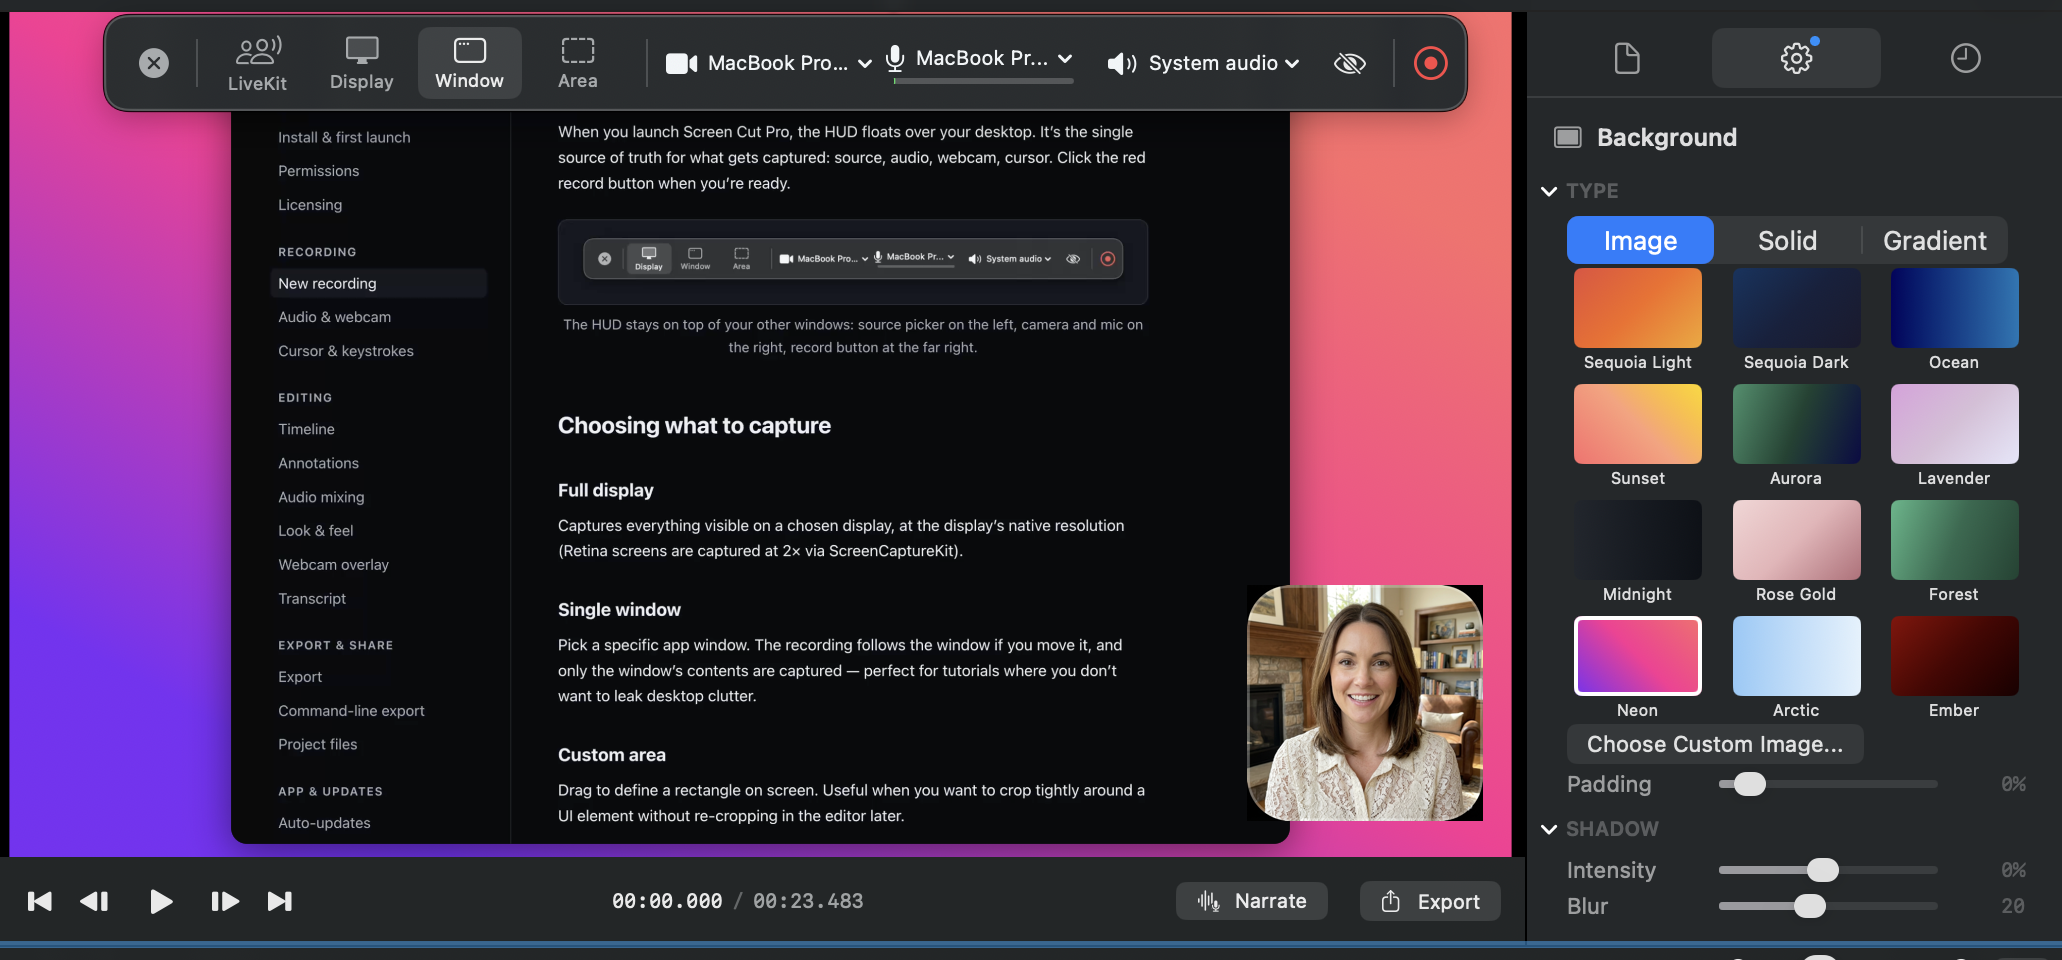Close the recording HUD with the X icon
The width and height of the screenshot is (2062, 960).
153,63
